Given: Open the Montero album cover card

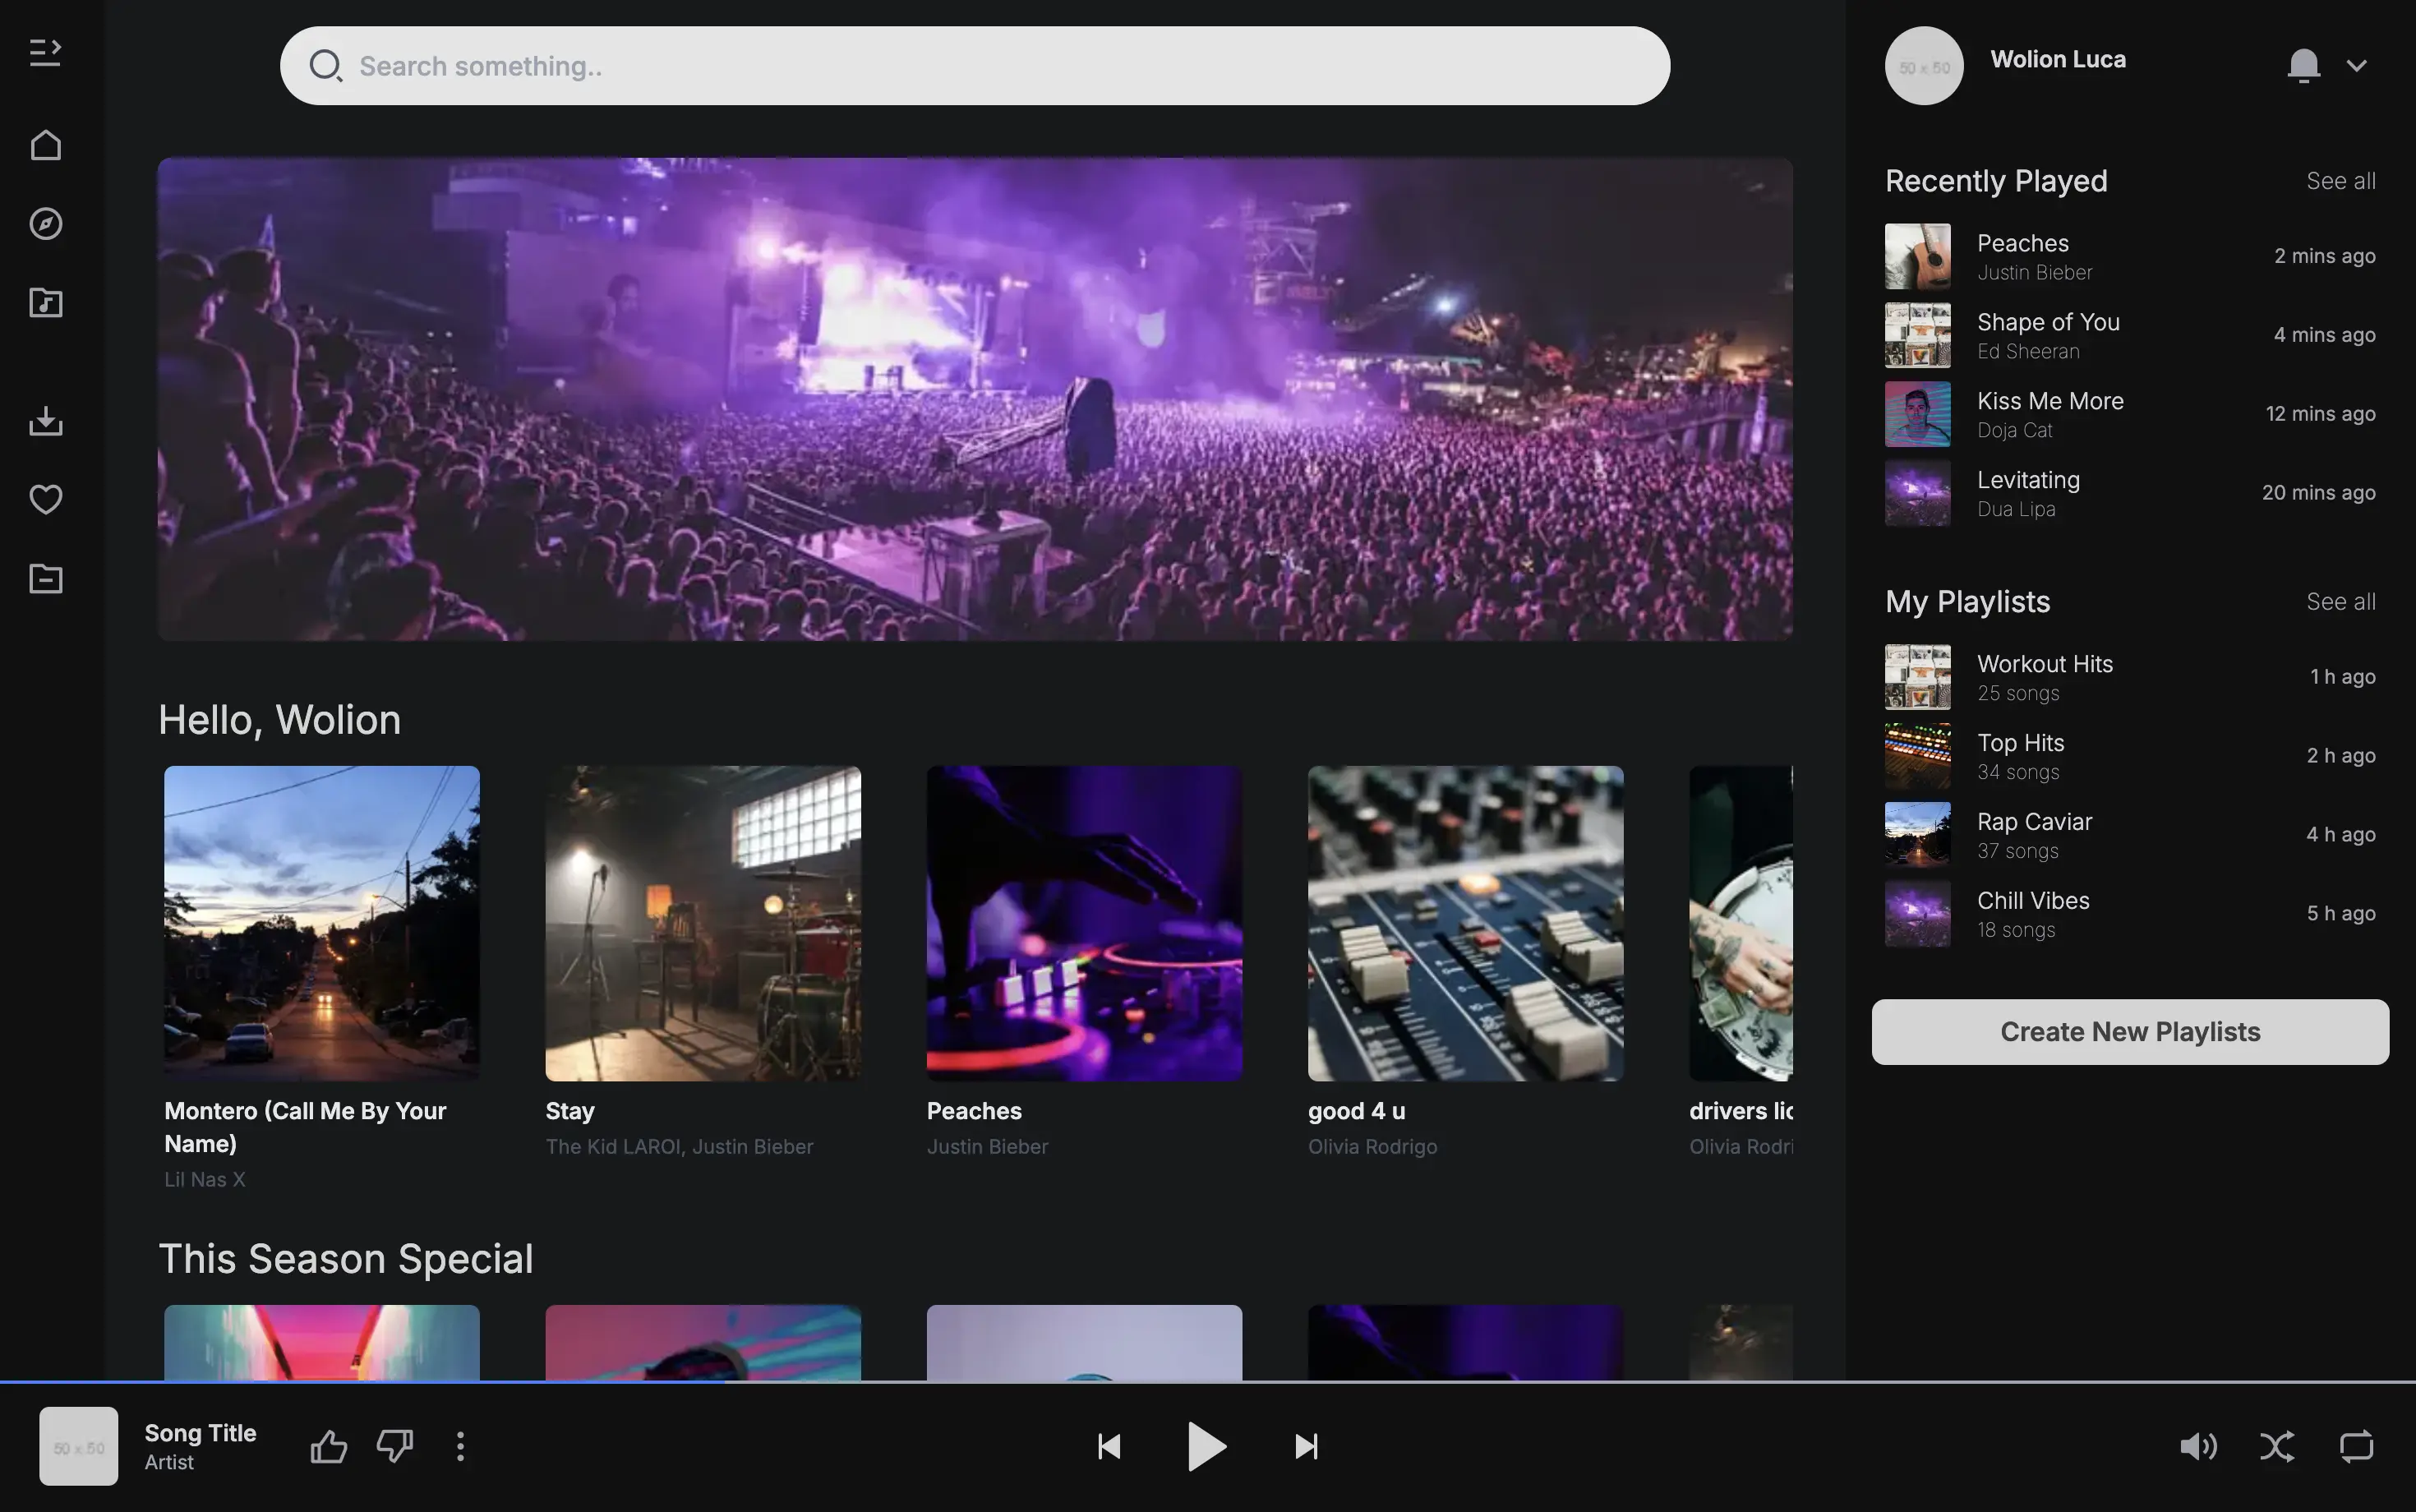Looking at the screenshot, I should click(321, 923).
